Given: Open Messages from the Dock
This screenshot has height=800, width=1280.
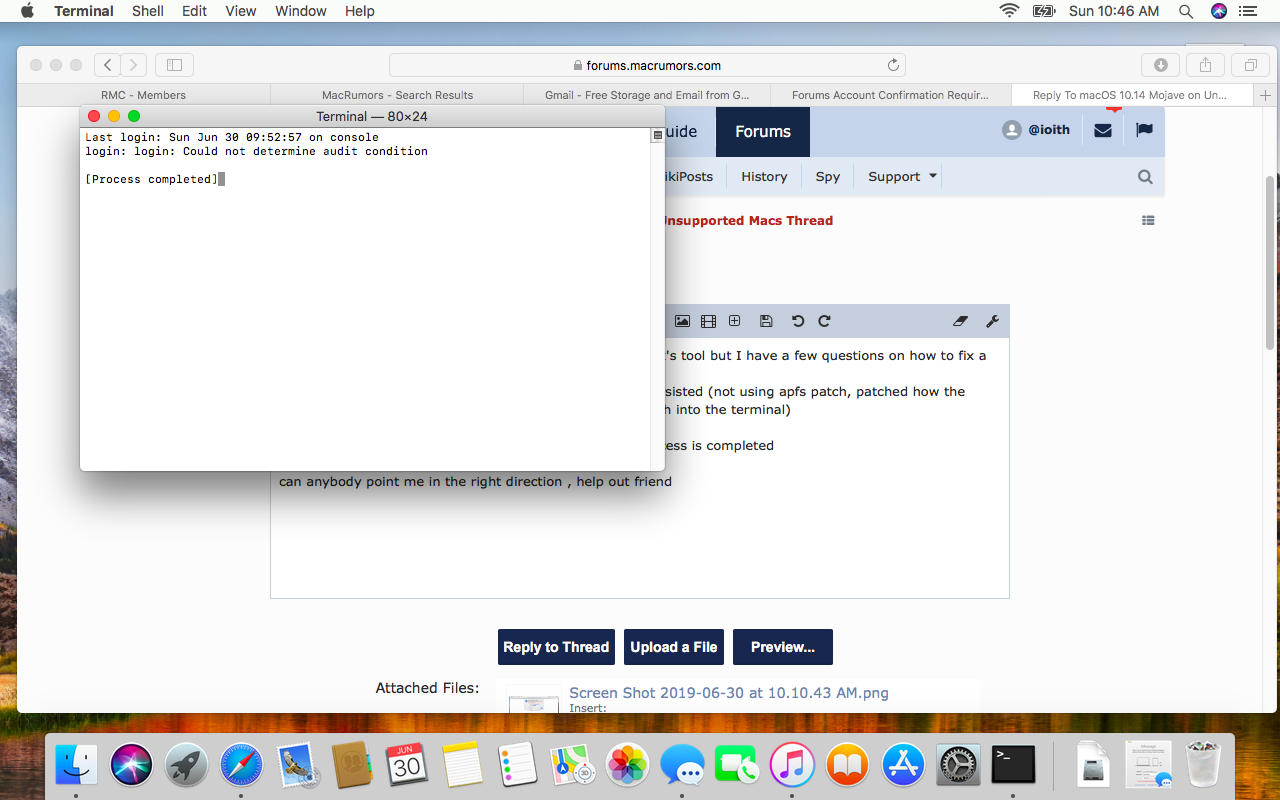Looking at the screenshot, I should (x=683, y=765).
